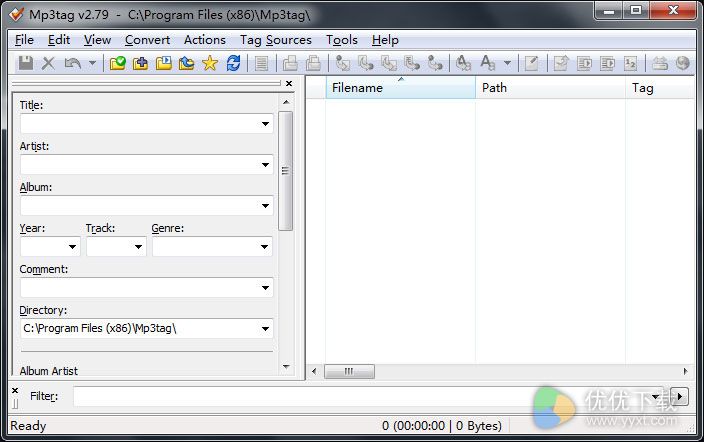704x442 pixels.
Task: Click the second of two adjacent playlist-like icons
Action: pyautogui.click(x=607, y=63)
